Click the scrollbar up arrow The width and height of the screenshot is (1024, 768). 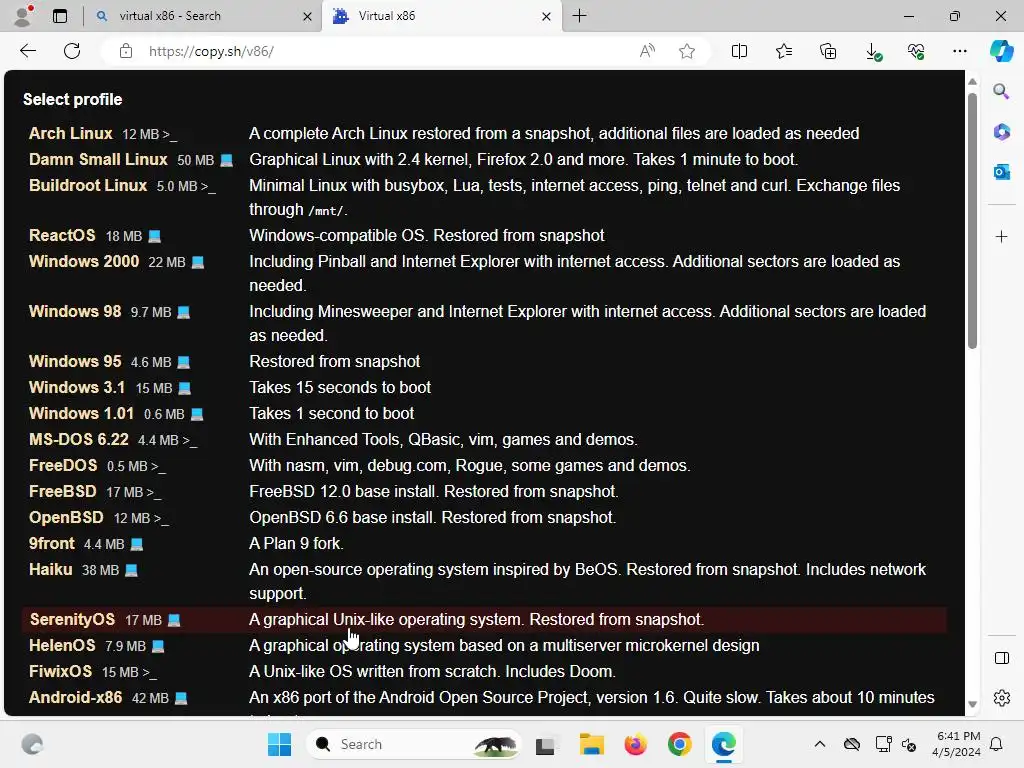coord(972,82)
